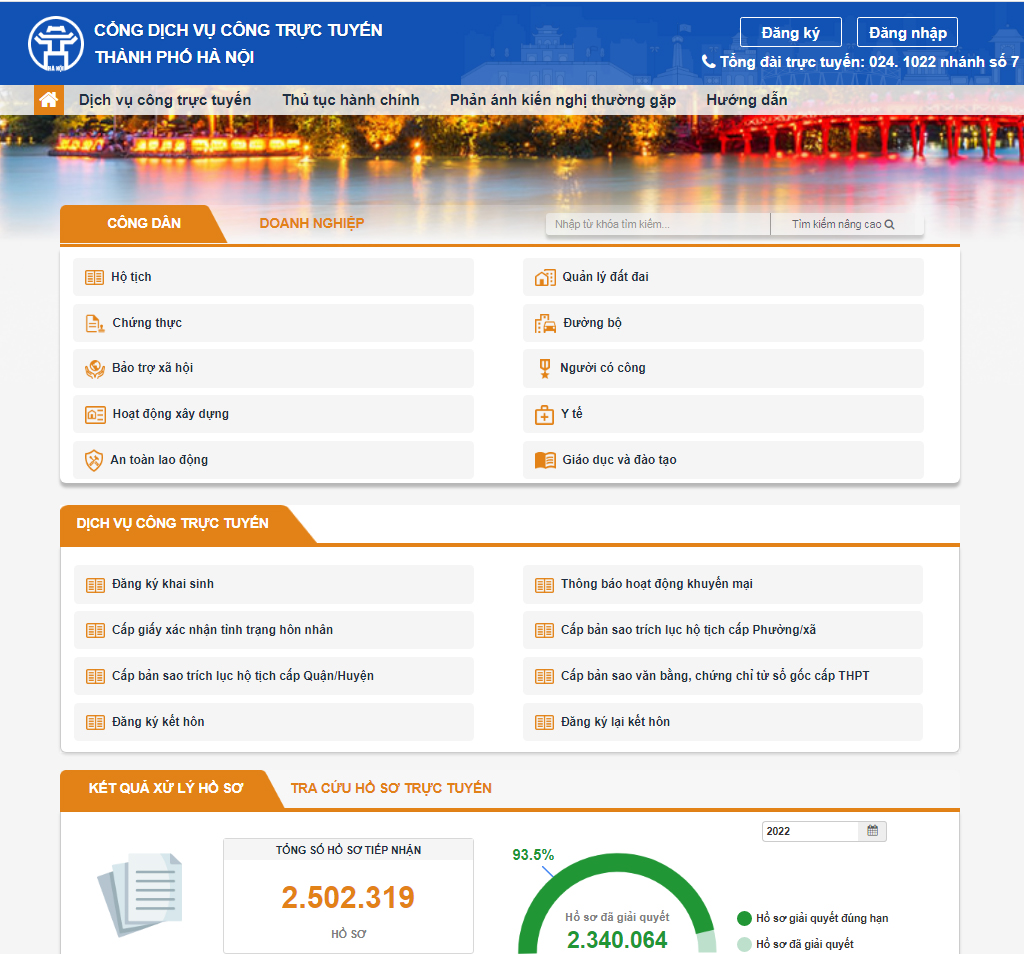
Task: Click the Người có công medal icon
Action: [545, 369]
